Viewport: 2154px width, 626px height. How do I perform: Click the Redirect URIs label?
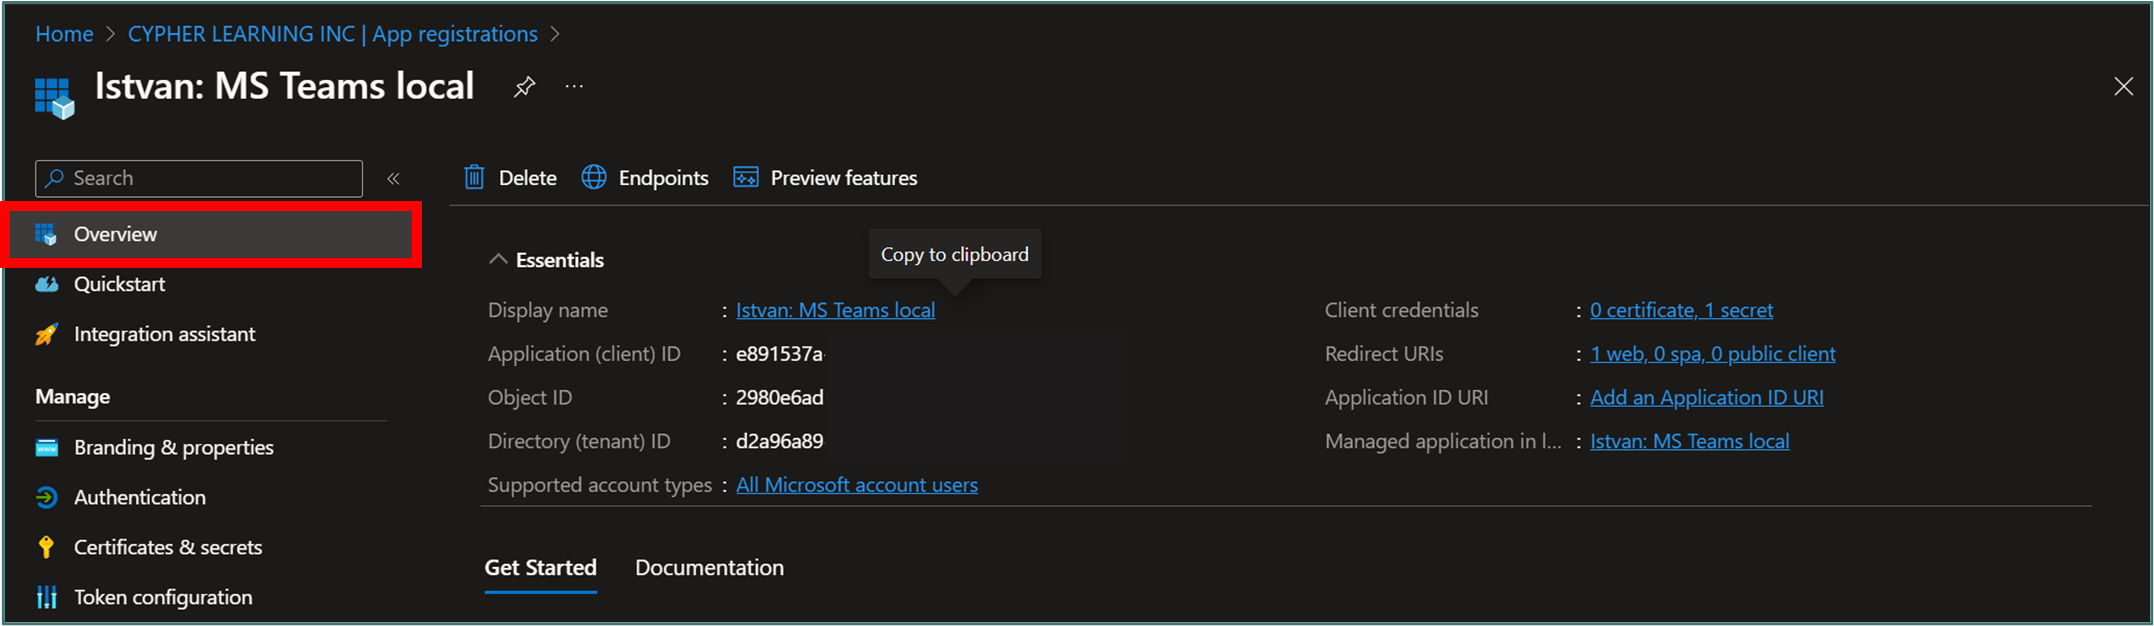coord(1384,354)
